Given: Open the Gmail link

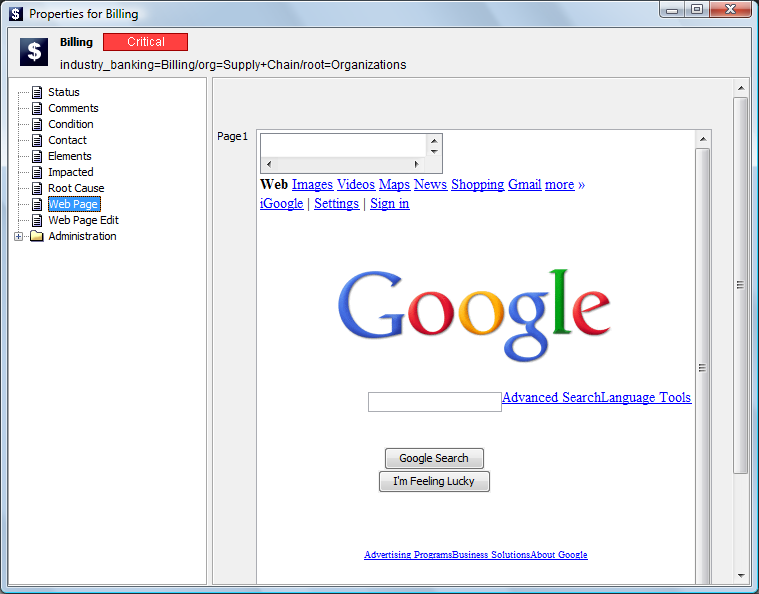Looking at the screenshot, I should [525, 184].
